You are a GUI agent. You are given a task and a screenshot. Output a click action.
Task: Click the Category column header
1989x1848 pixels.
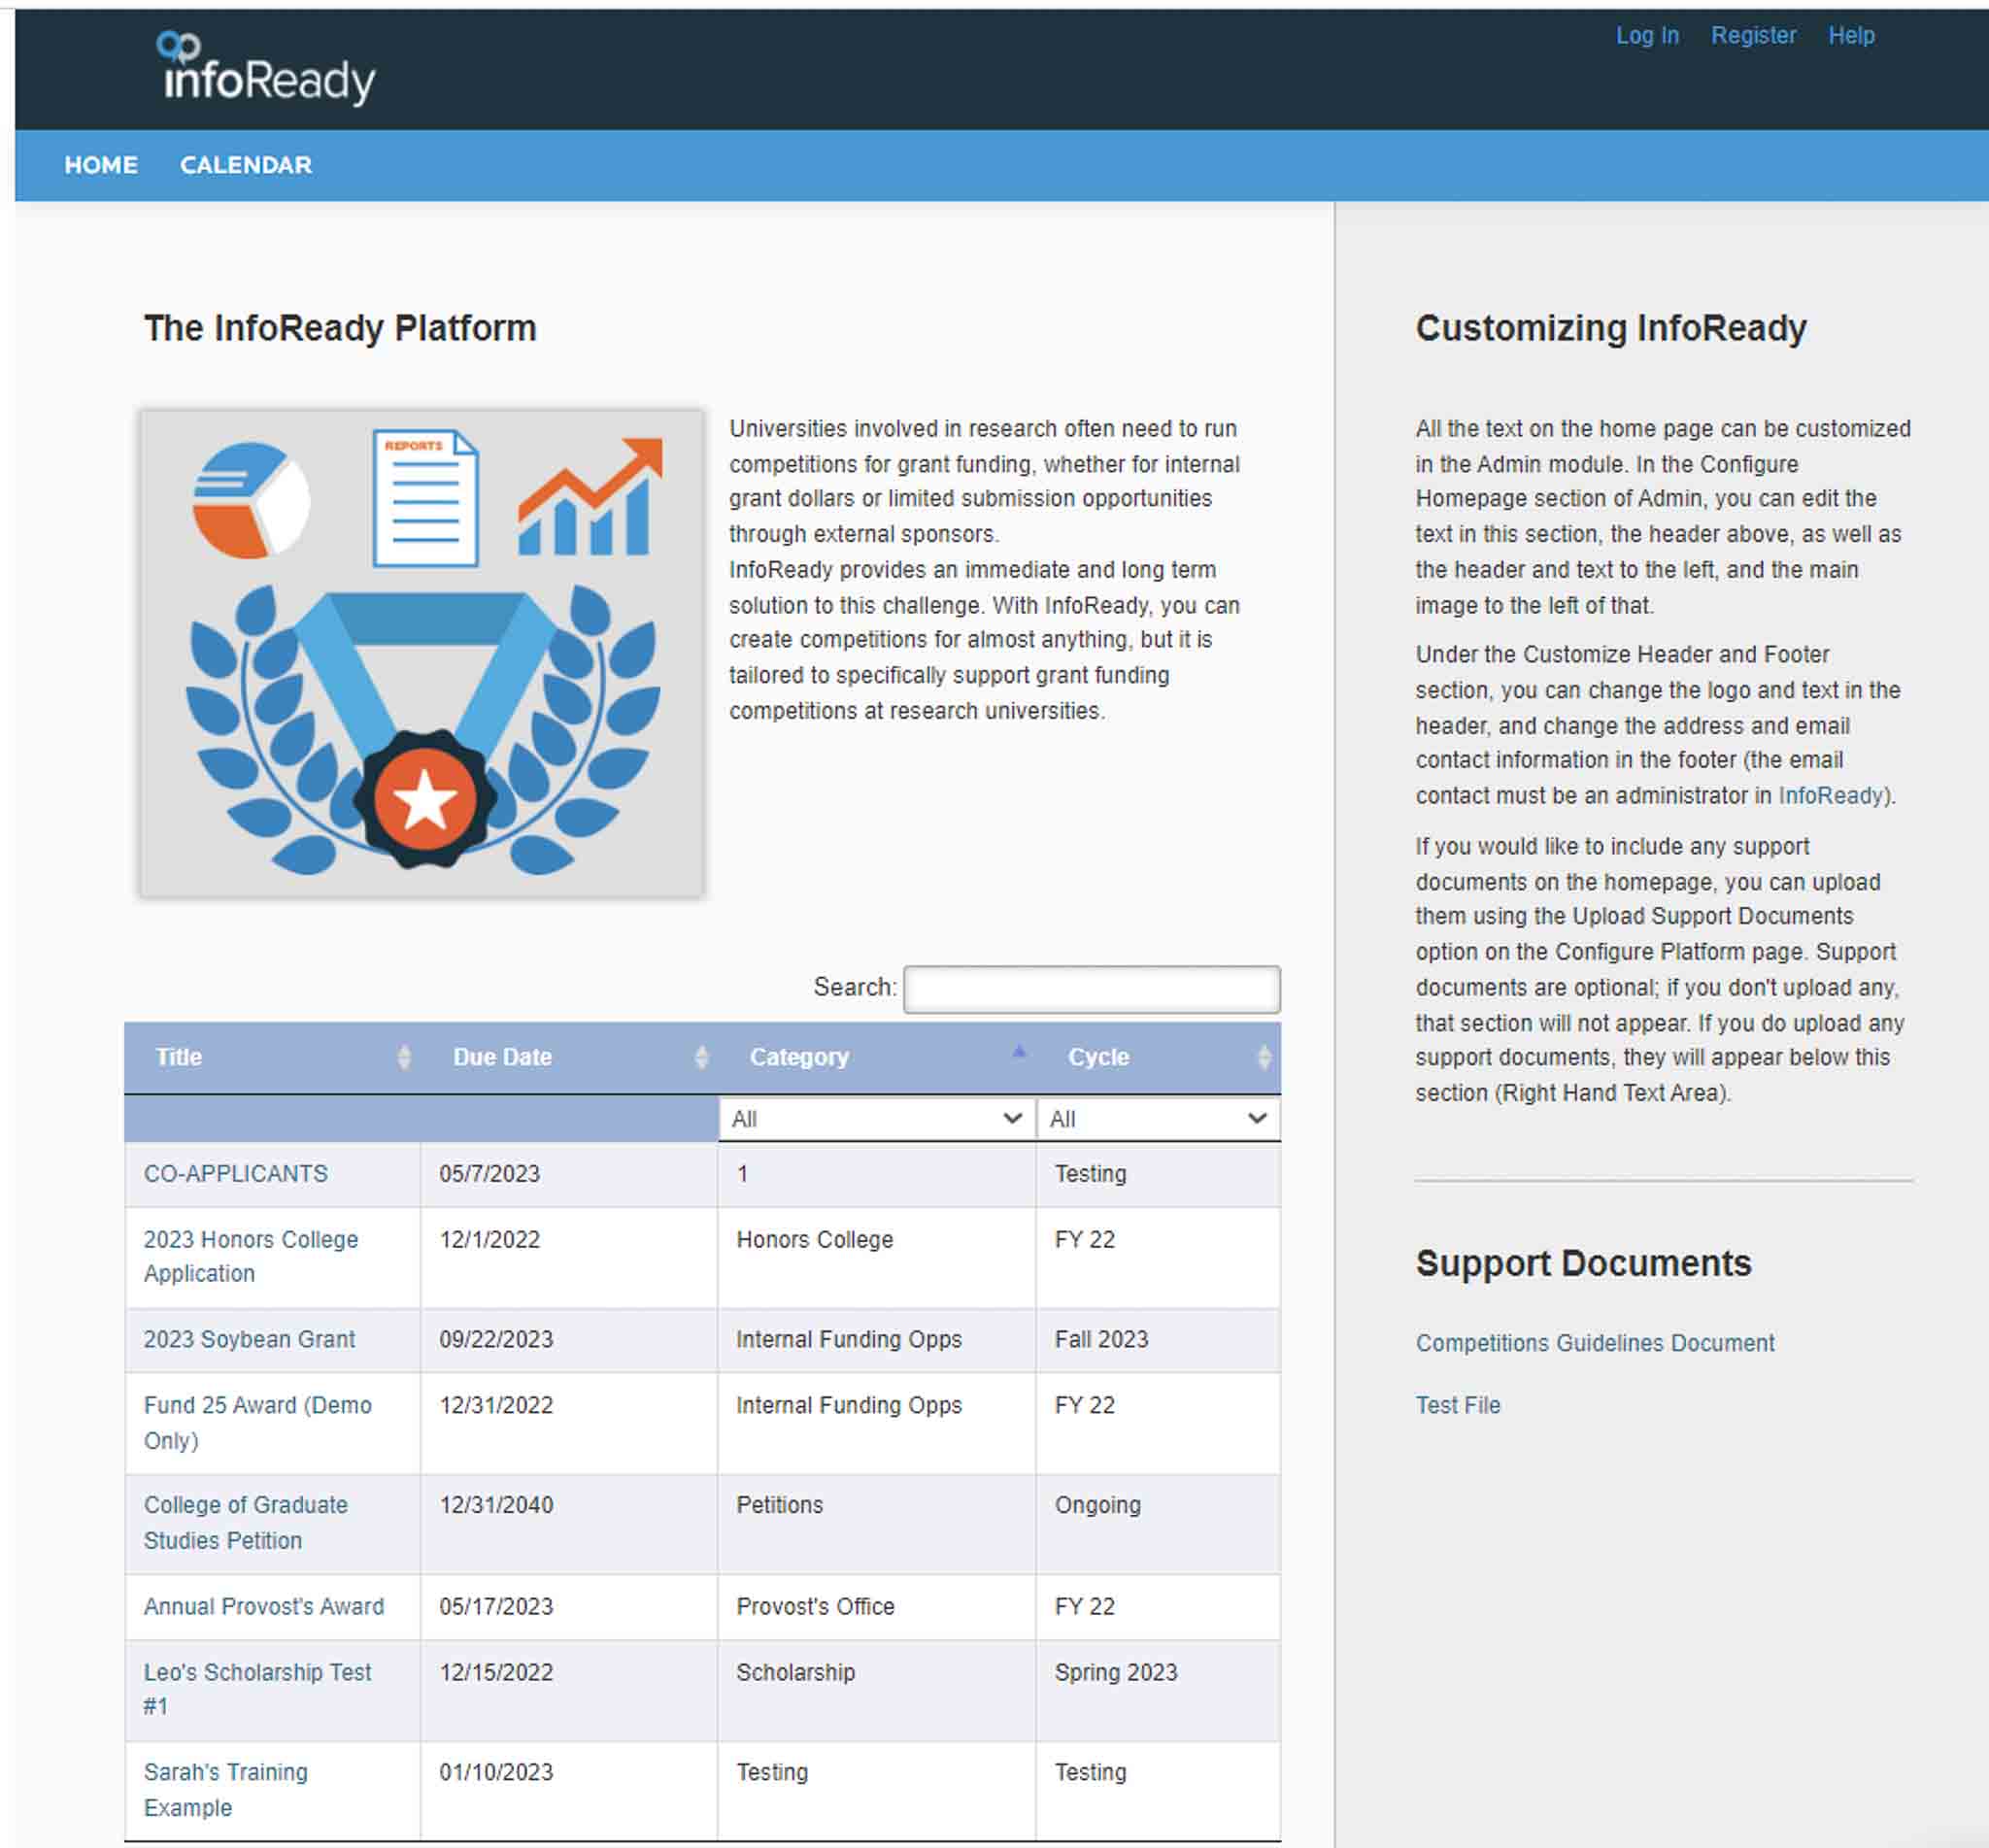click(x=878, y=1058)
